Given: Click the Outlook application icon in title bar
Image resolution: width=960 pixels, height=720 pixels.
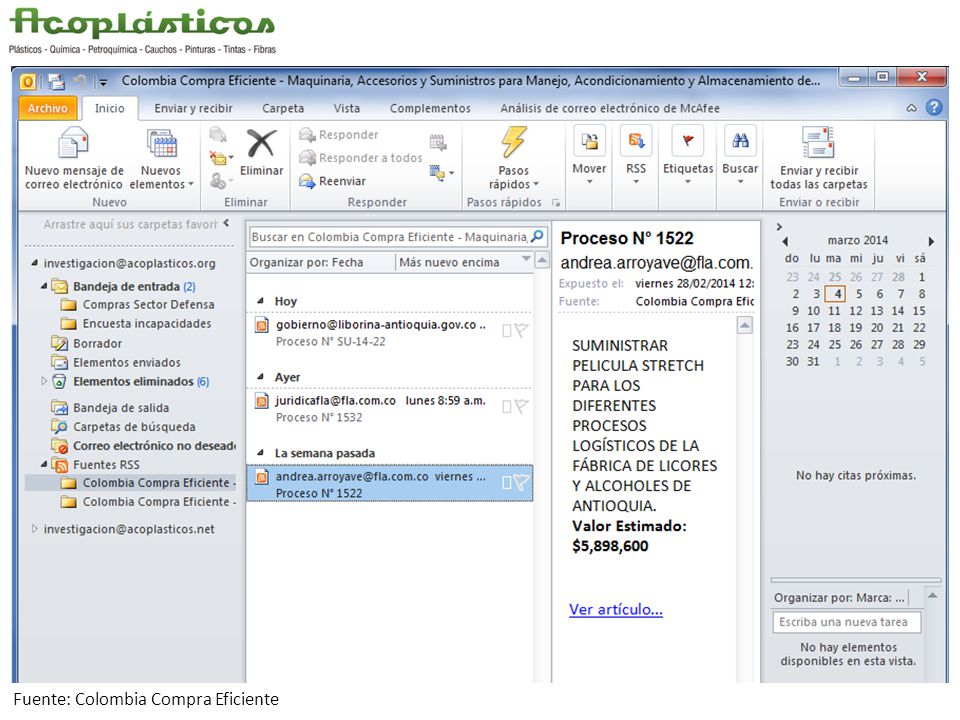Looking at the screenshot, I should [28, 81].
